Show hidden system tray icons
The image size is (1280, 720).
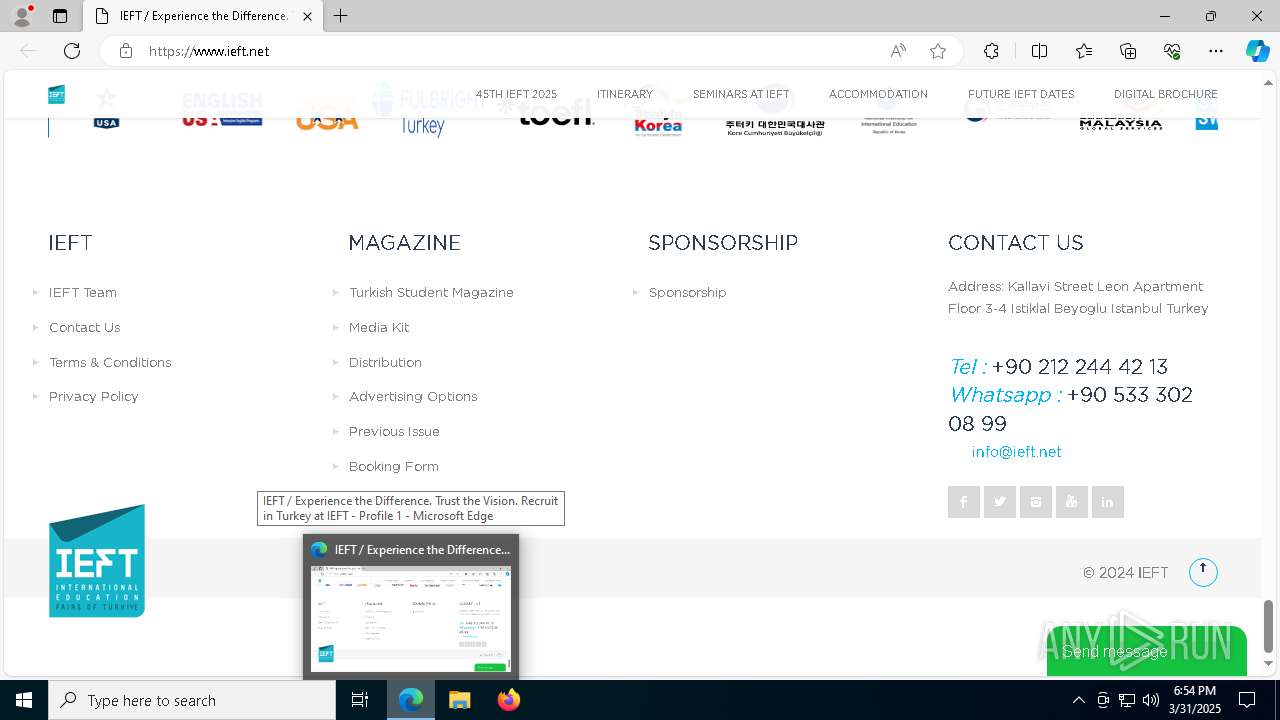[x=1078, y=700]
